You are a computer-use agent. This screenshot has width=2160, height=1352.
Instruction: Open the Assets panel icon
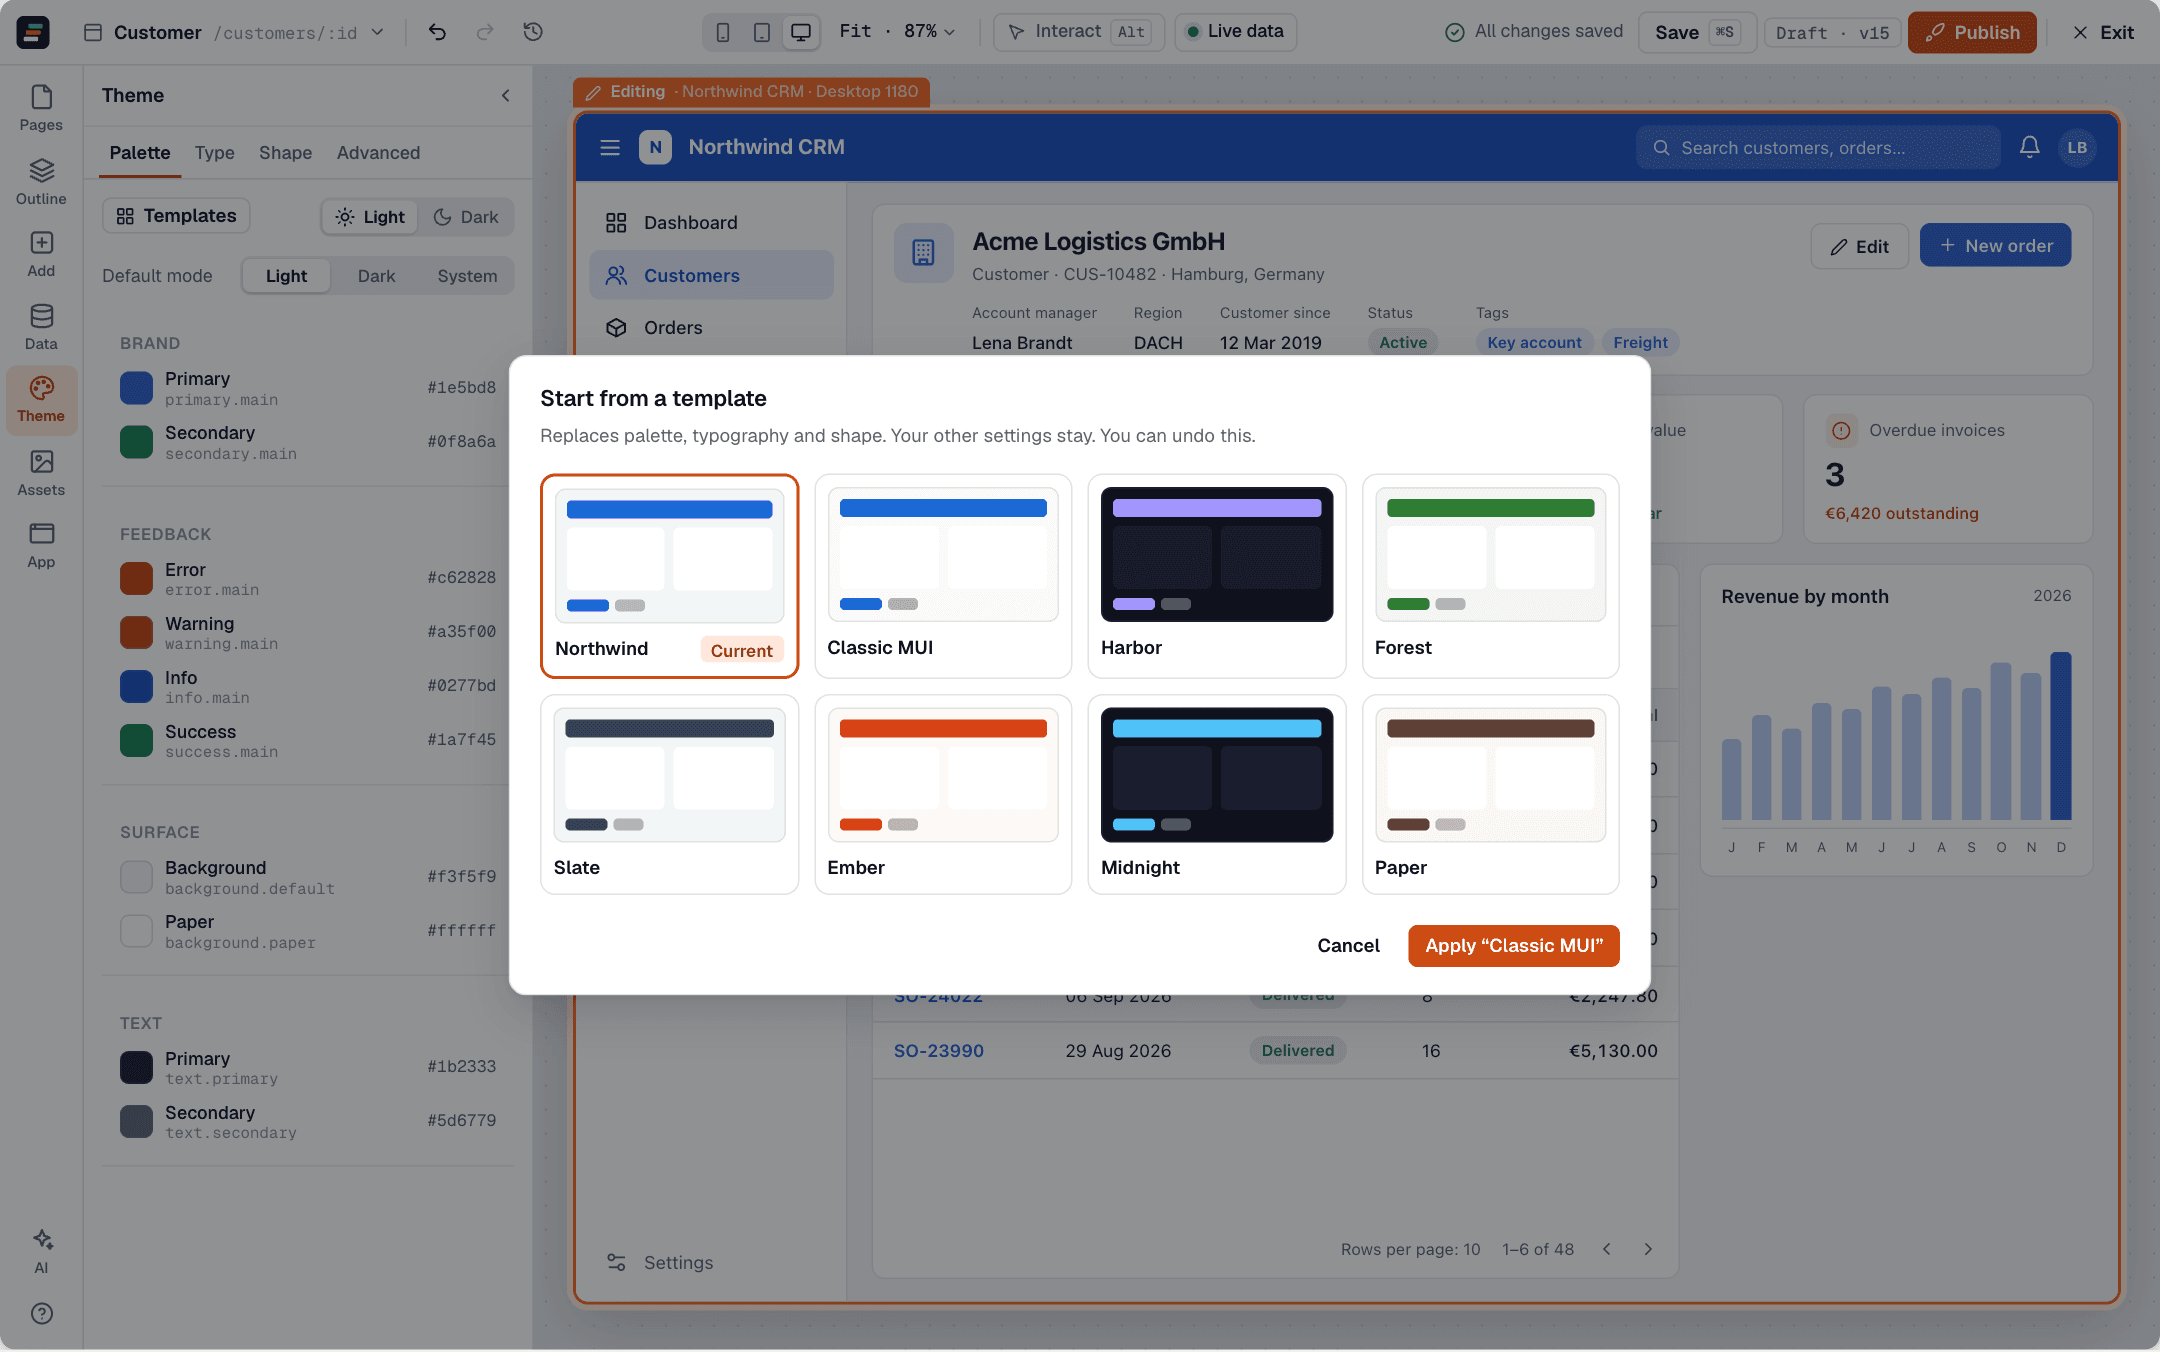click(x=41, y=473)
